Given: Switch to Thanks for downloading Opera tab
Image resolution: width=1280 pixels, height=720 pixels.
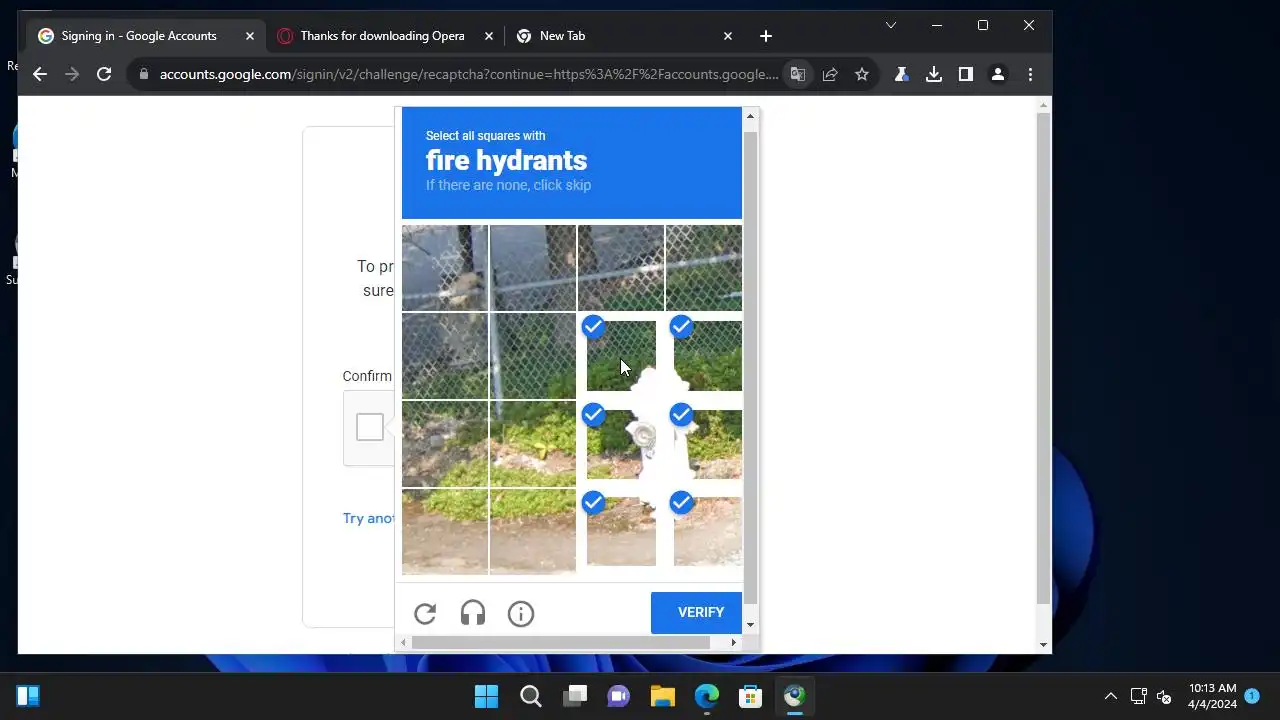Looking at the screenshot, I should pos(386,36).
